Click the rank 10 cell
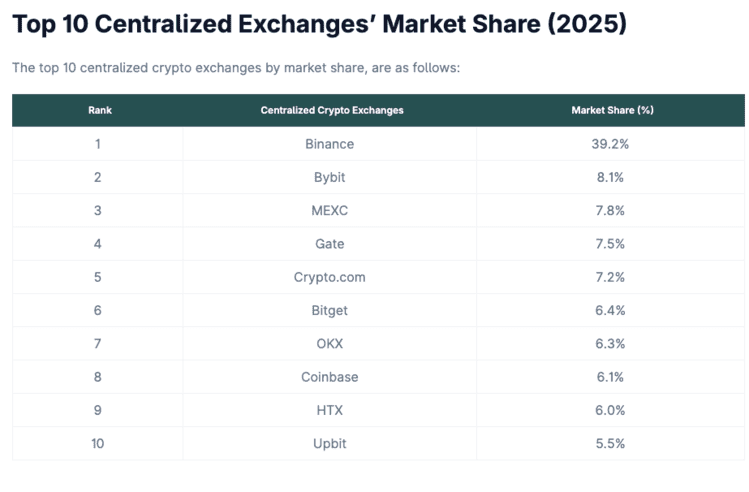 point(98,443)
